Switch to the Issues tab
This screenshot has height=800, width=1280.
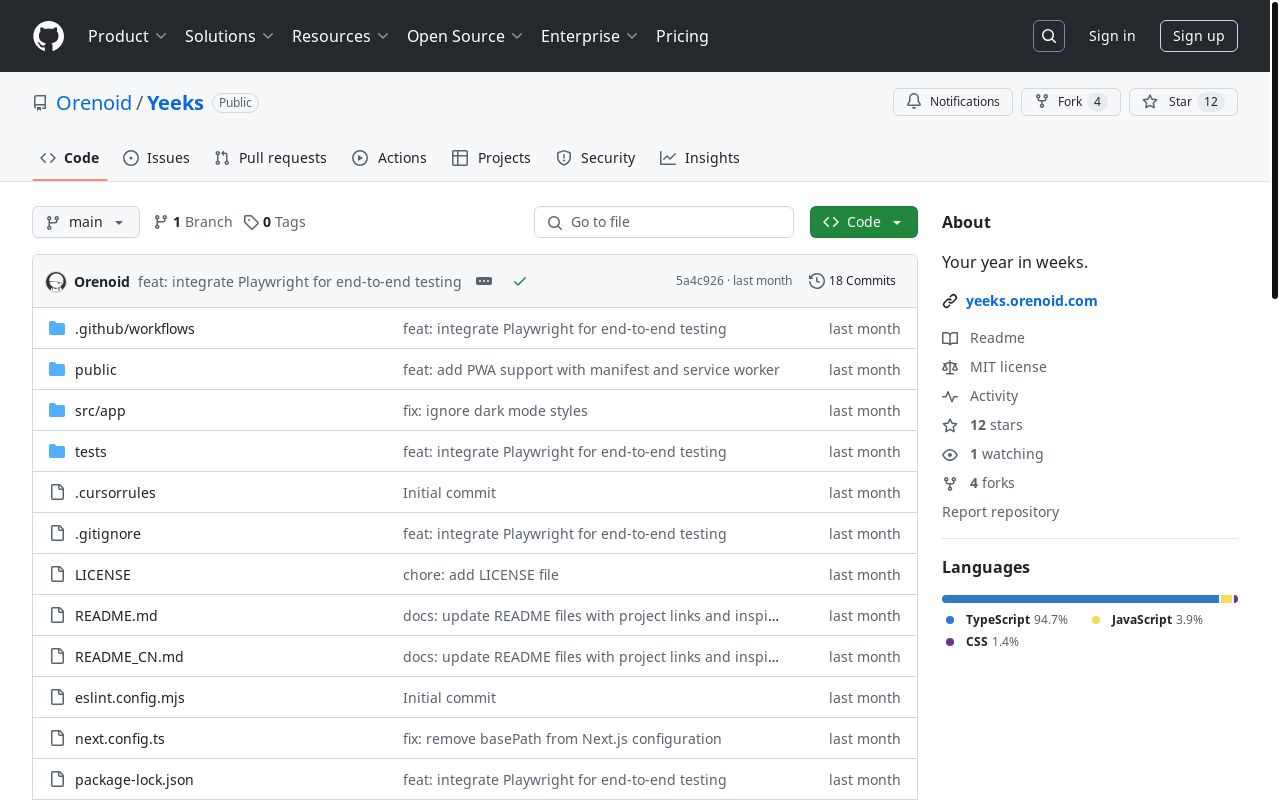point(156,158)
